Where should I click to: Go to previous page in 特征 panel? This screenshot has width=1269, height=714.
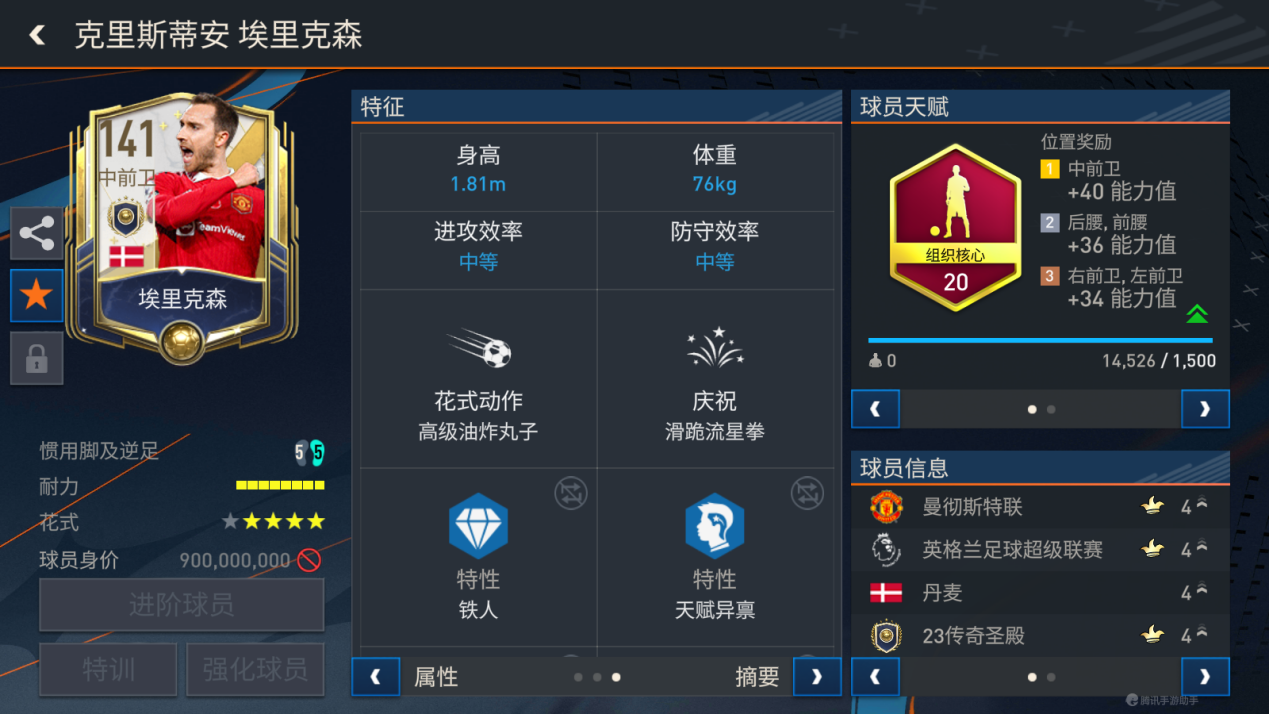tap(376, 677)
